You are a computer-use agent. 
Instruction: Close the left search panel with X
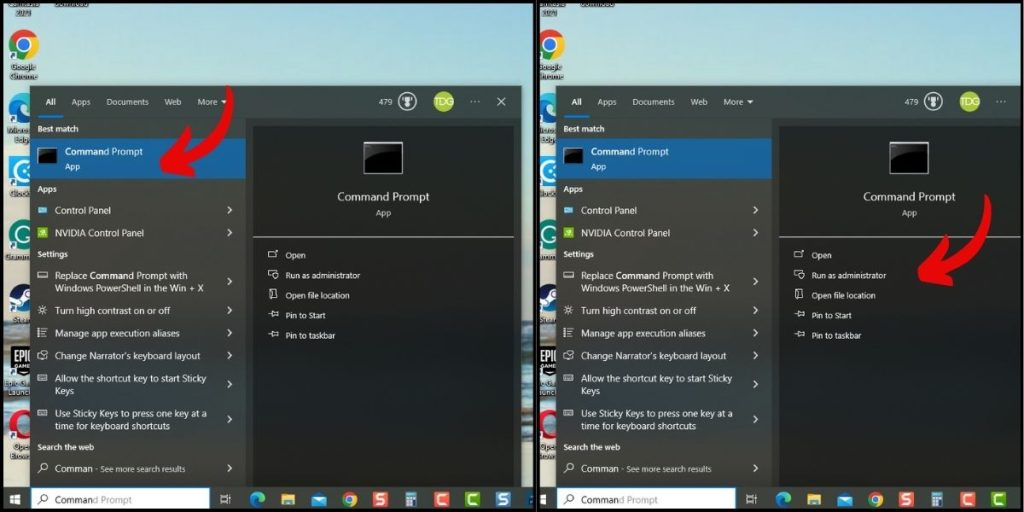[x=501, y=102]
